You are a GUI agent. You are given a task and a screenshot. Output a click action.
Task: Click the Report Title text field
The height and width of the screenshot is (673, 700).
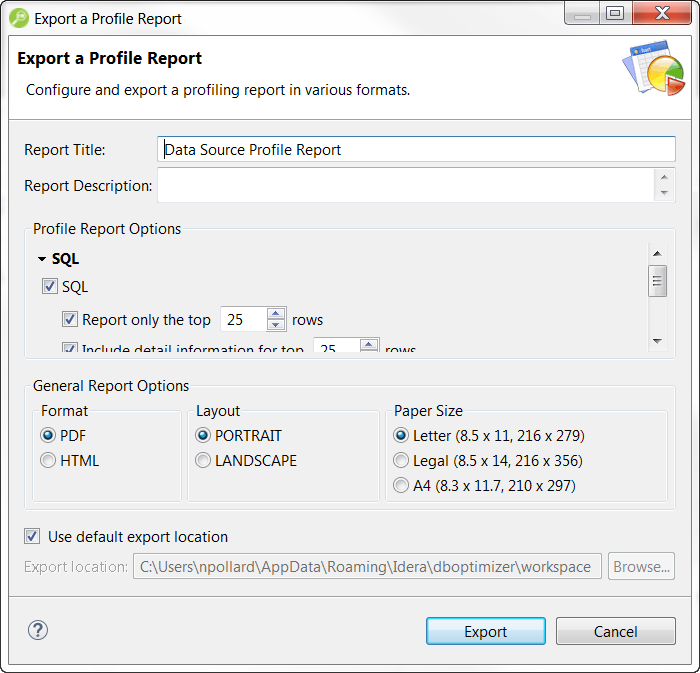coord(416,149)
